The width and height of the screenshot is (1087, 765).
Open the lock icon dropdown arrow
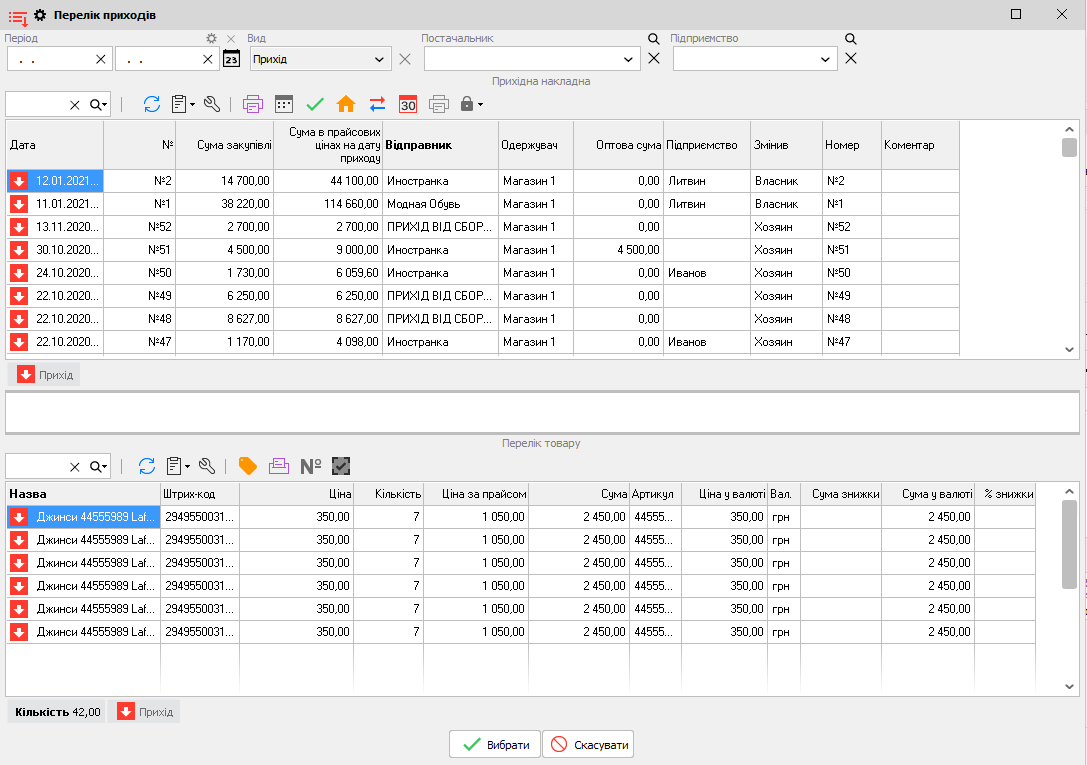coord(481,104)
